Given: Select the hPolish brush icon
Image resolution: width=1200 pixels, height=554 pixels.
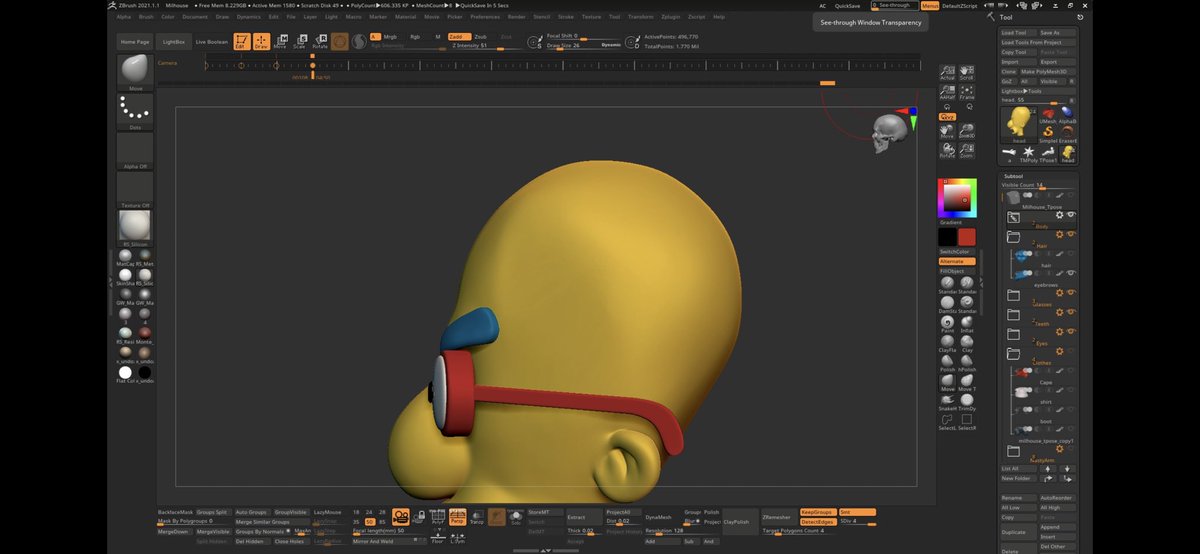Looking at the screenshot, I should point(967,362).
